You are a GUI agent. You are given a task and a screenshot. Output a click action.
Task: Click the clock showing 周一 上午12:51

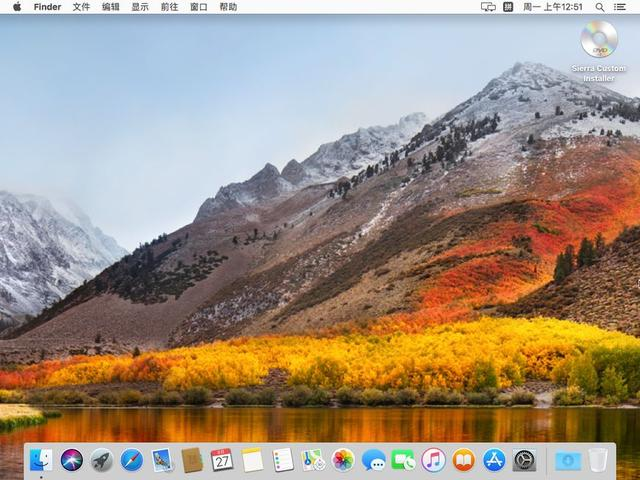553,7
